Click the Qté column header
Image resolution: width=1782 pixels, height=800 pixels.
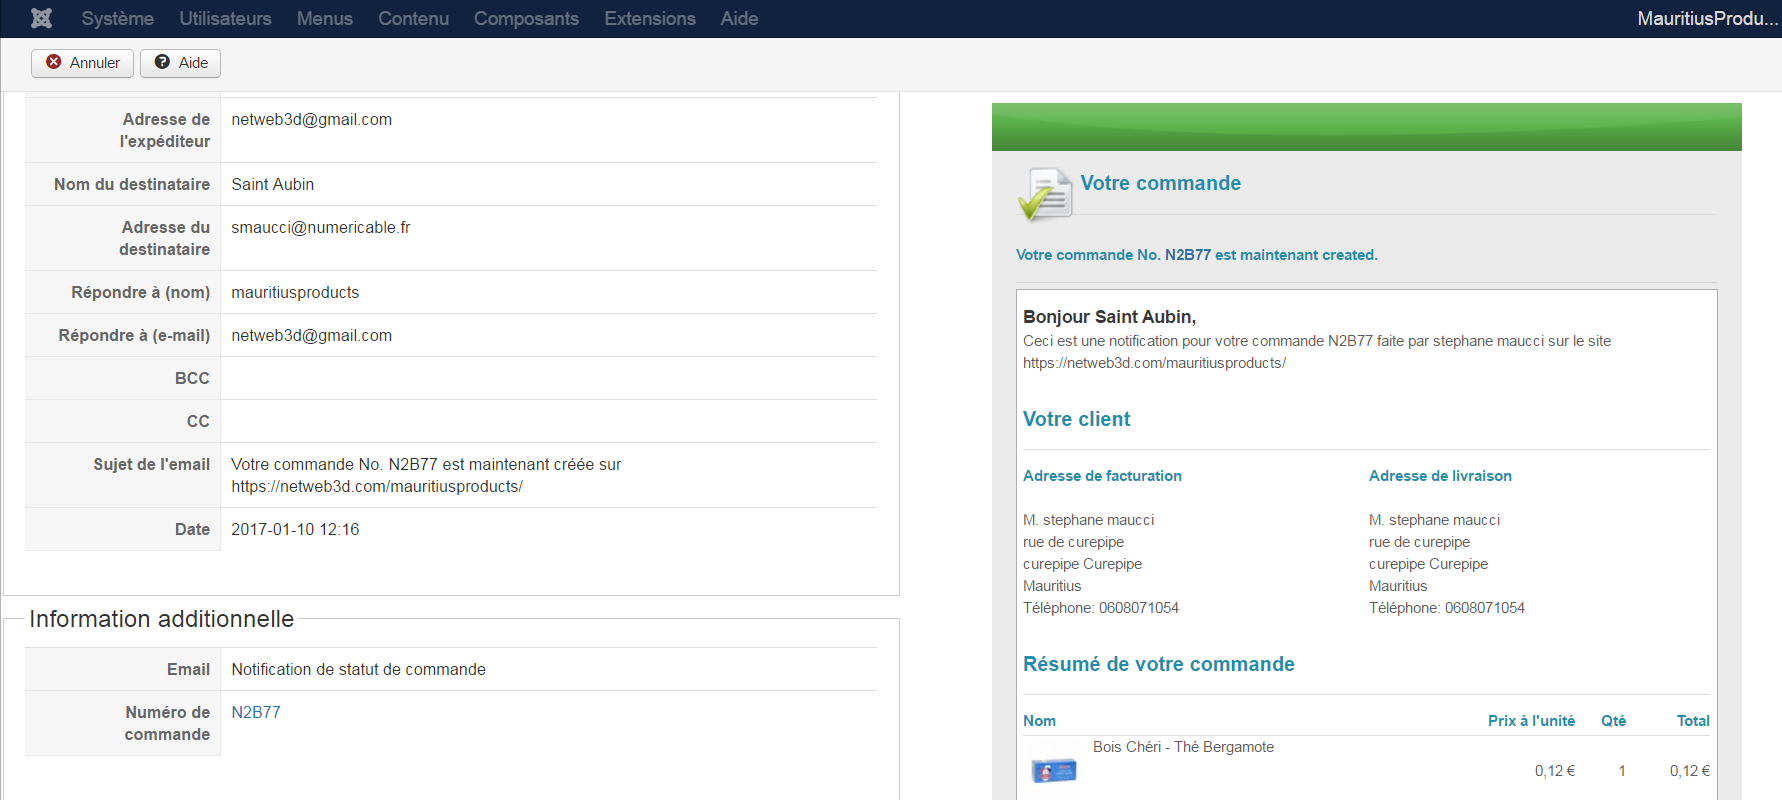pos(1613,721)
